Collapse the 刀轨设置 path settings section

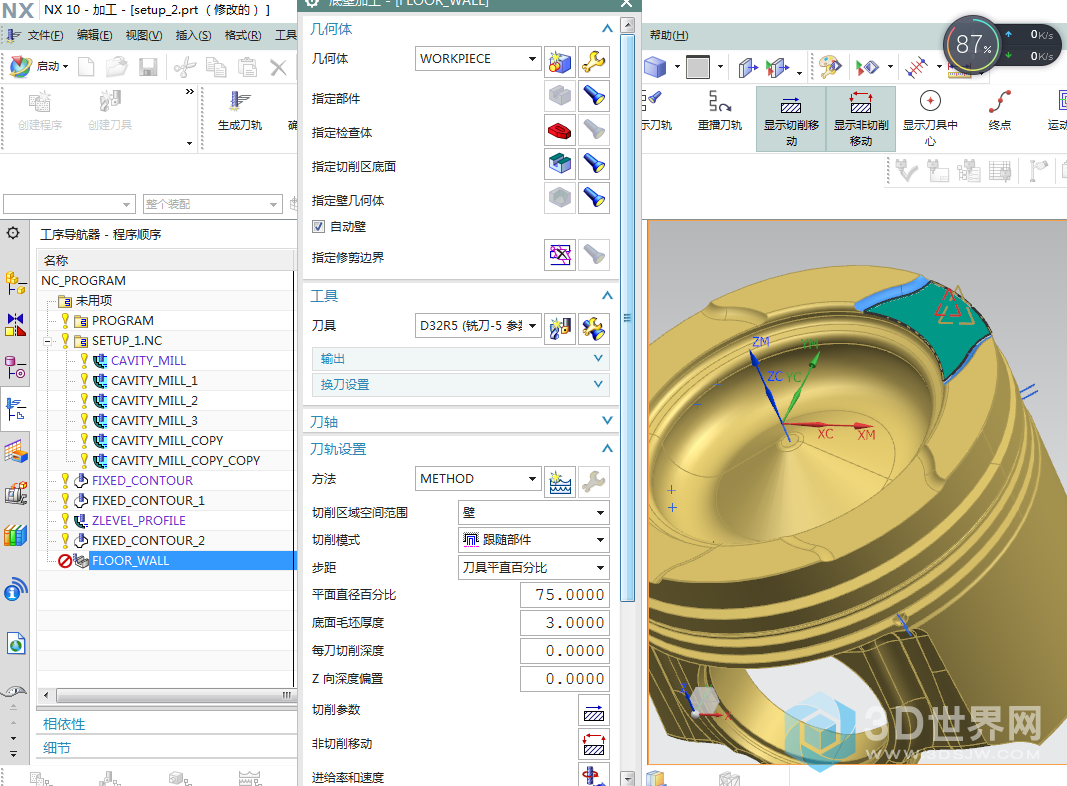pyautogui.click(x=607, y=448)
